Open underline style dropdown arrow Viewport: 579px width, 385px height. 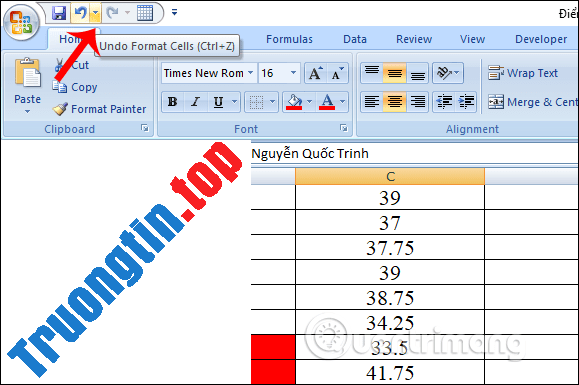tap(234, 102)
